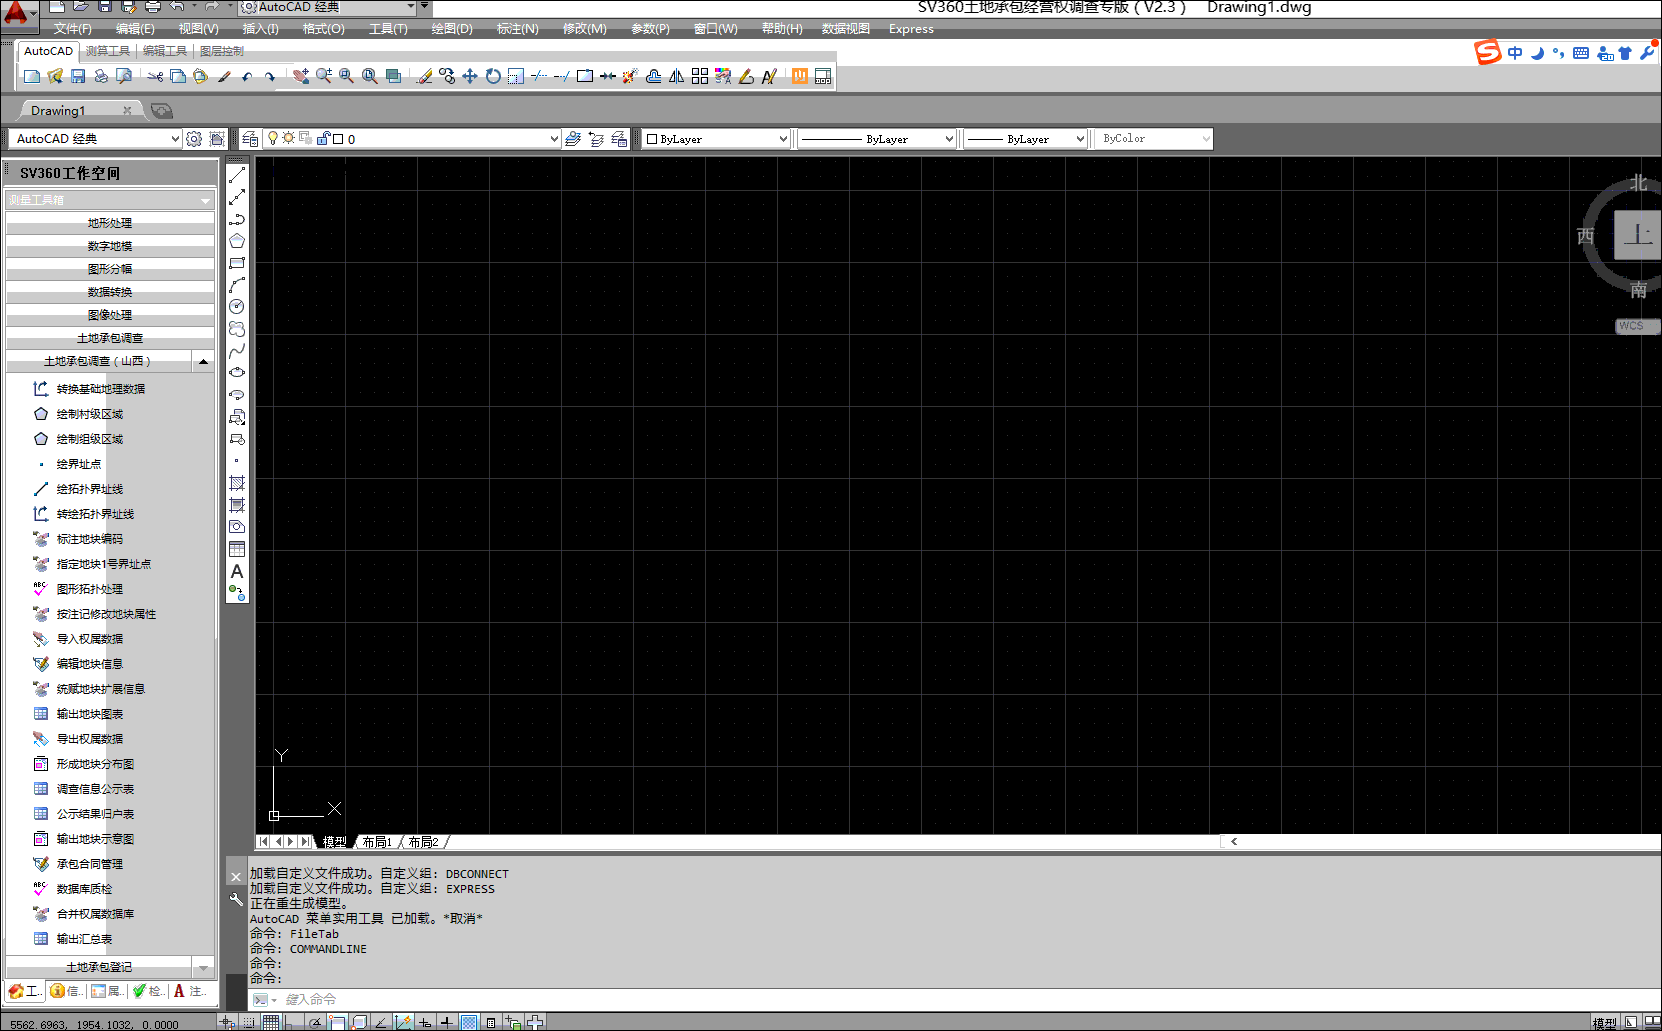Toggle grid display in status bar
1662x1031 pixels.
[271, 1022]
